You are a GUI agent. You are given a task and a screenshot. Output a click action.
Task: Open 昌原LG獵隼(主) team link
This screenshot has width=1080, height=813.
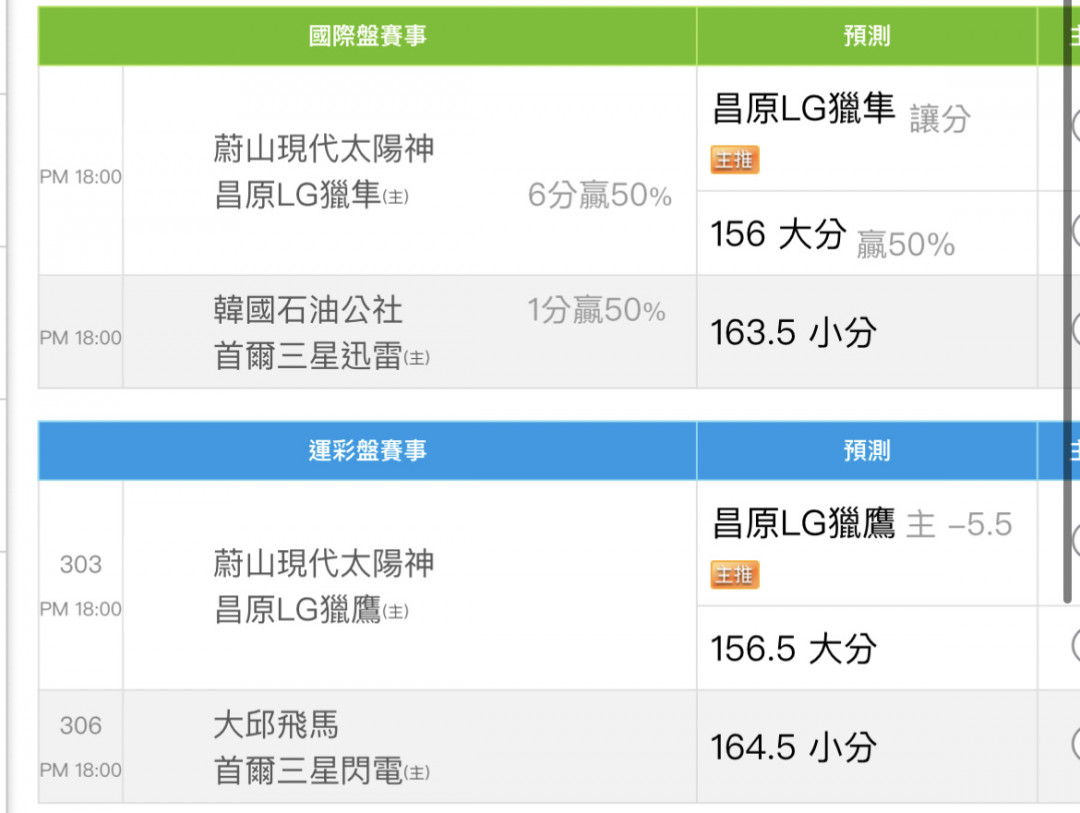311,195
